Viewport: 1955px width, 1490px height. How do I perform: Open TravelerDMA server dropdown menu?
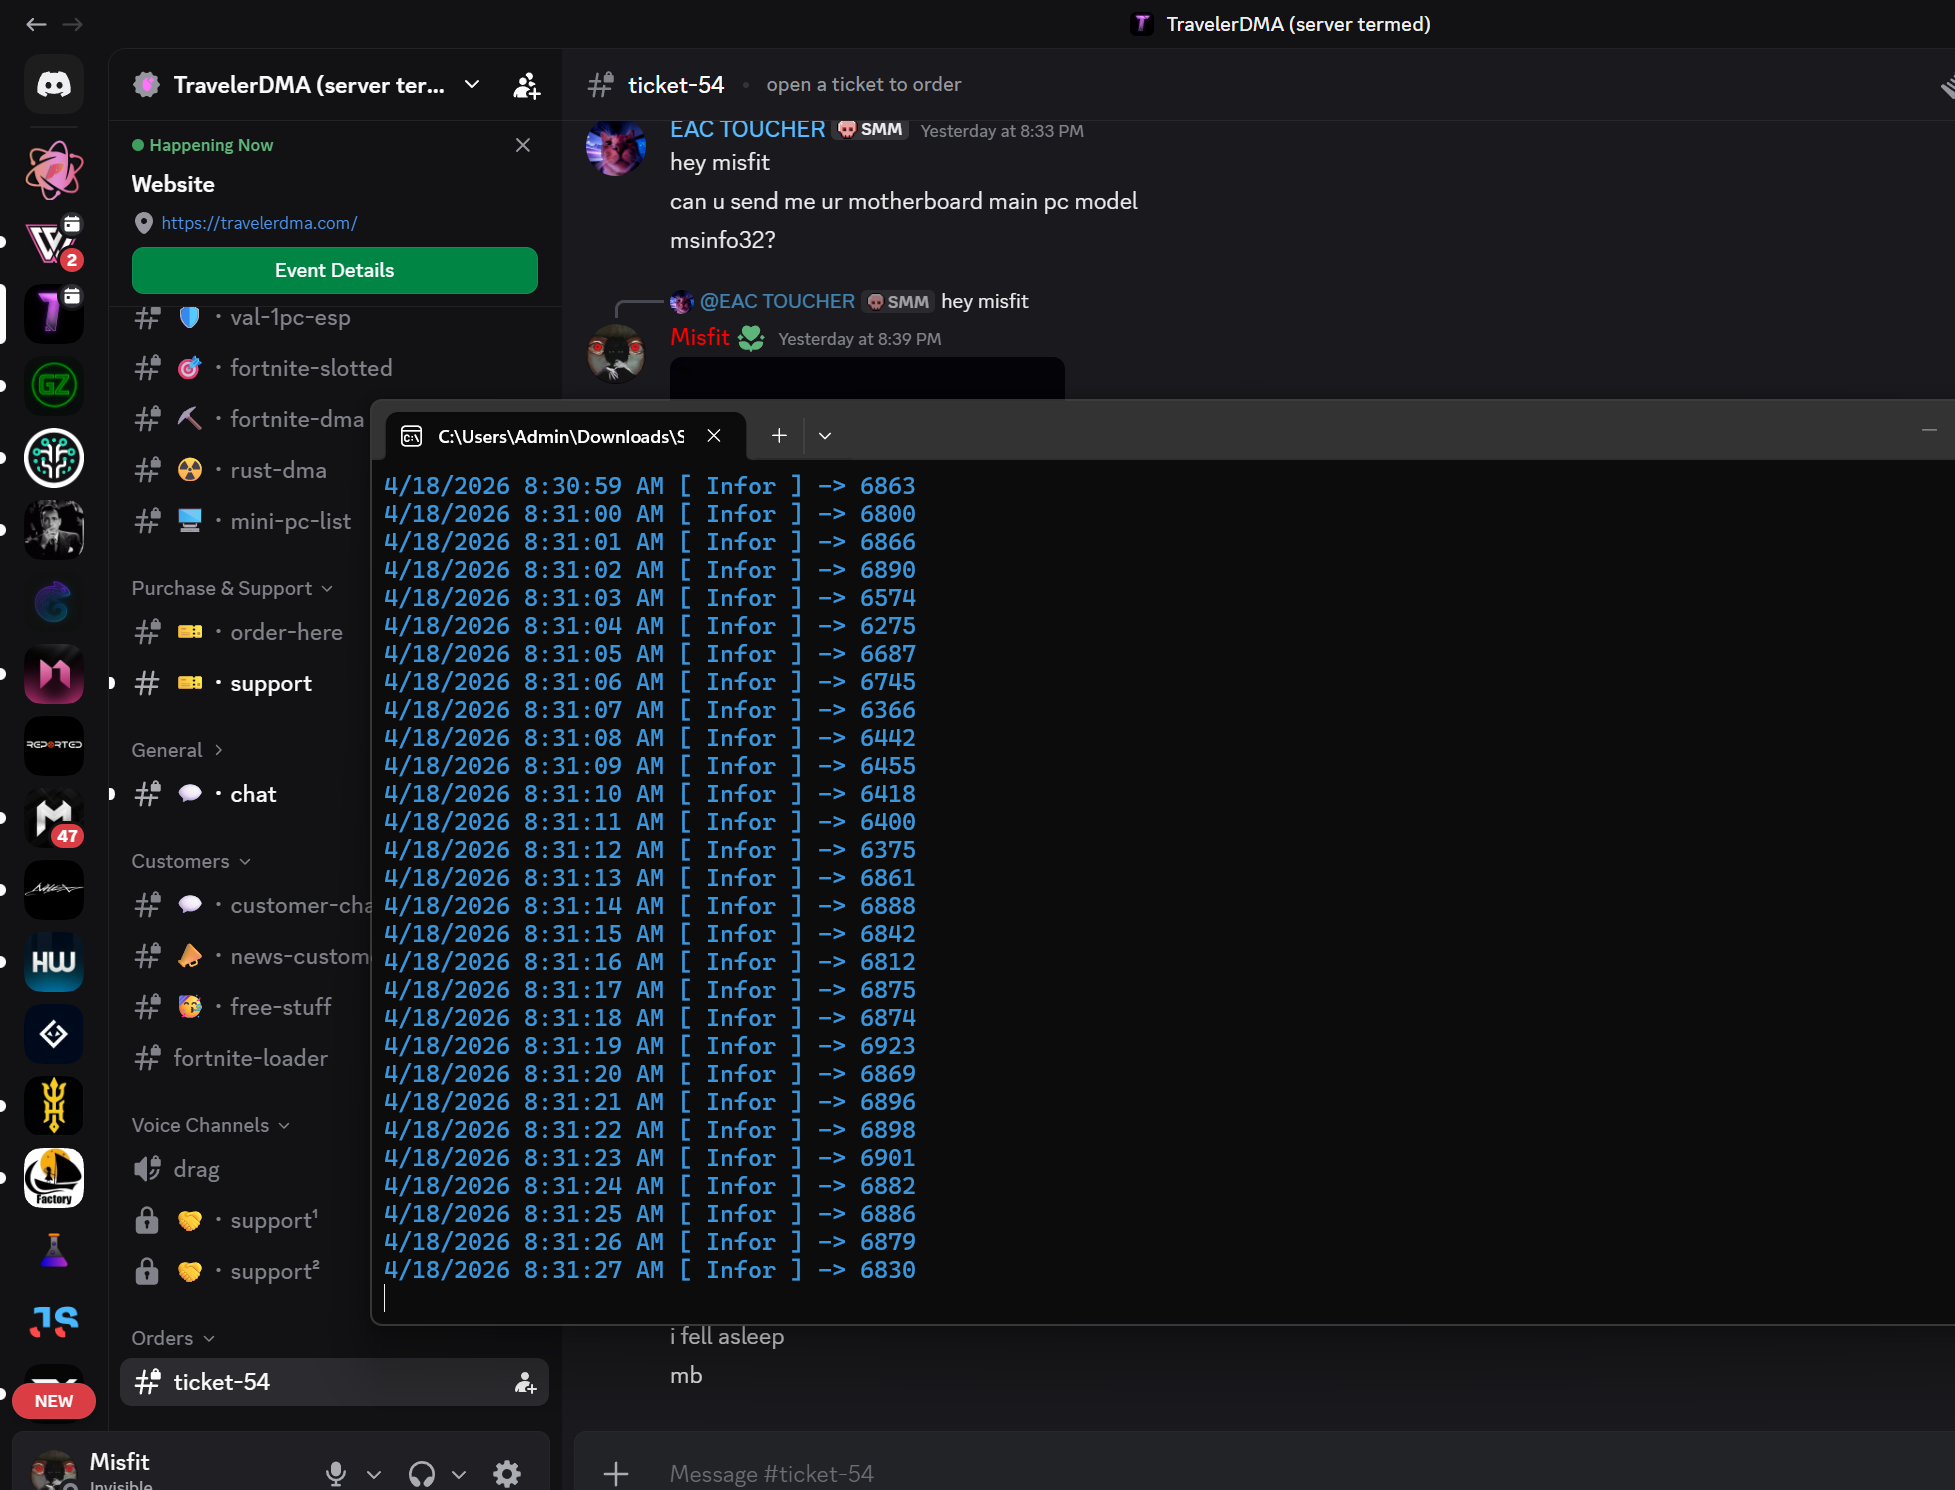(x=472, y=85)
